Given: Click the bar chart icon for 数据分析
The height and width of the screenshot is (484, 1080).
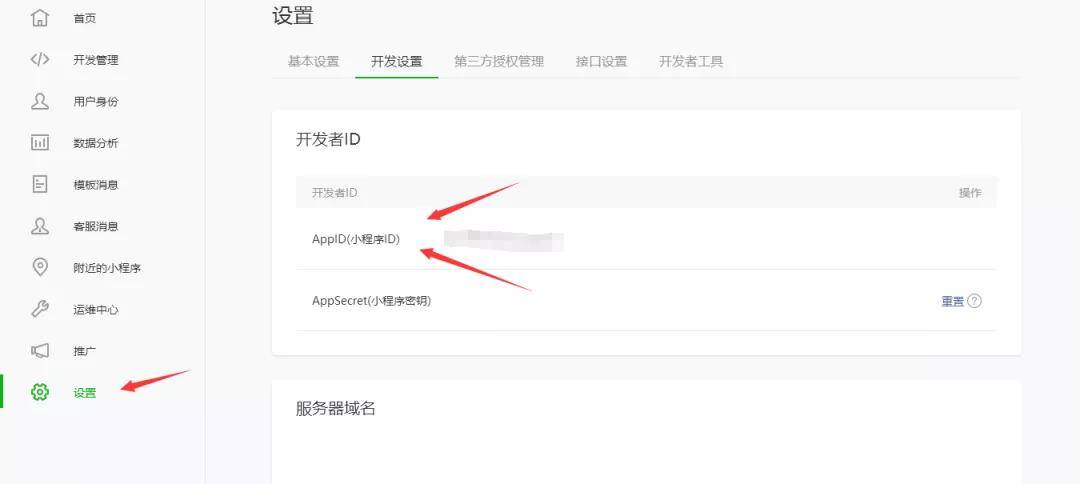Looking at the screenshot, I should click(x=40, y=143).
